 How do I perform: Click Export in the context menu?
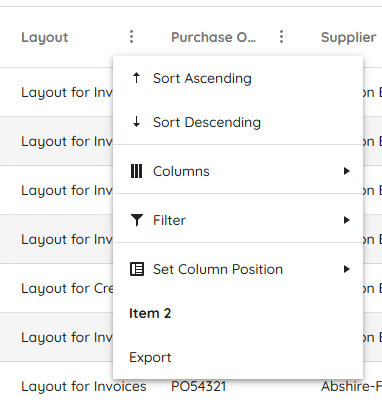[238, 357]
